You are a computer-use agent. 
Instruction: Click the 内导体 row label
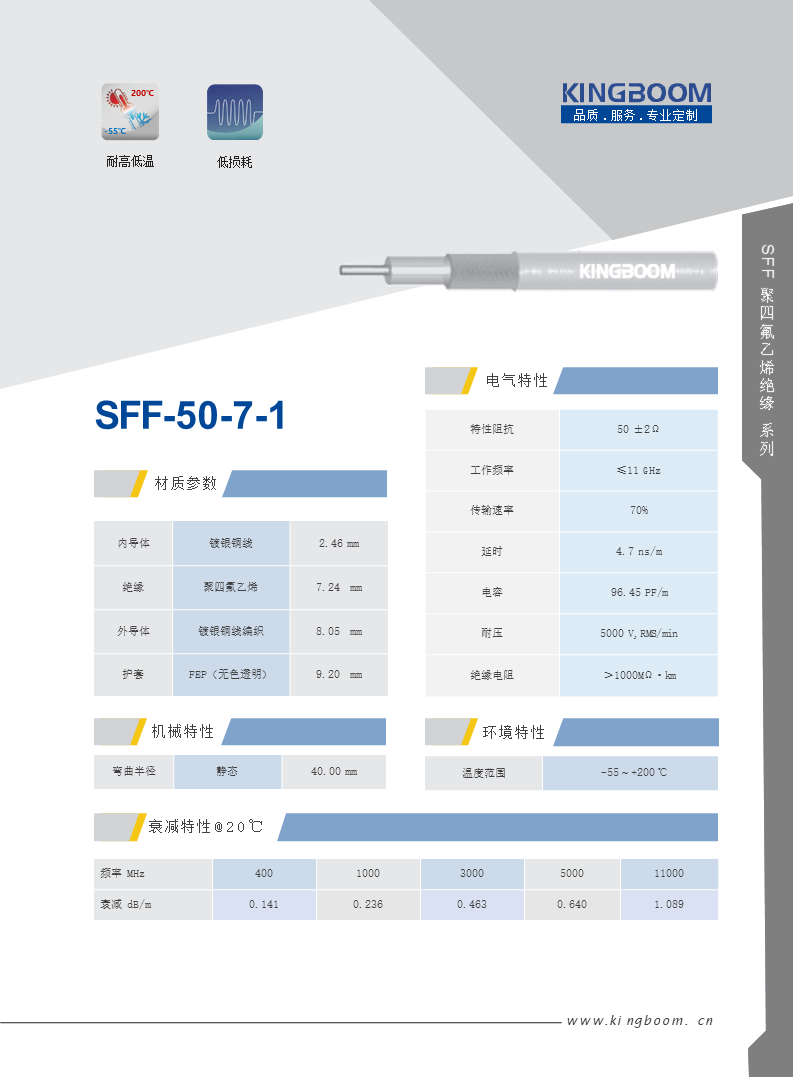(x=133, y=543)
